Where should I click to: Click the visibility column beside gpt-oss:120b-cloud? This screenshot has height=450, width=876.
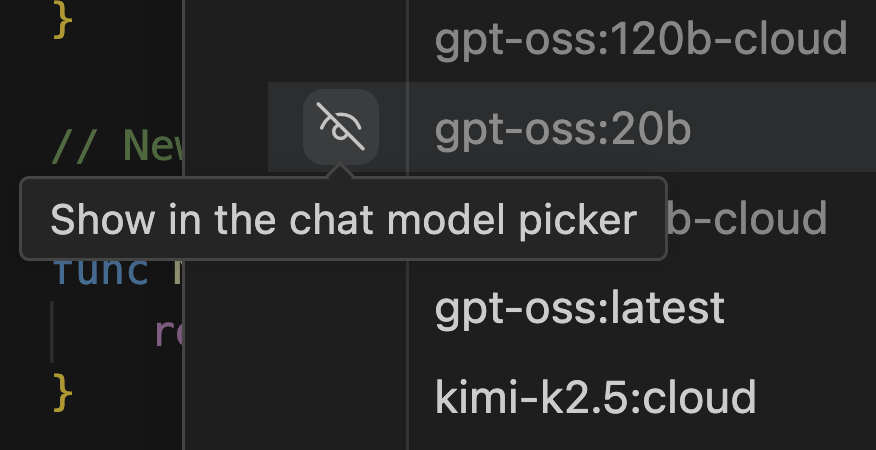pos(341,40)
